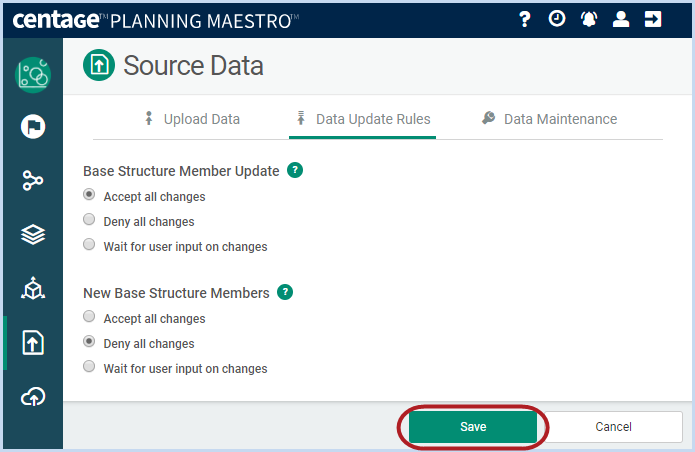Viewport: 695px width, 452px height.
Task: Click the Base Structure Member Update heading
Action: [x=181, y=171]
